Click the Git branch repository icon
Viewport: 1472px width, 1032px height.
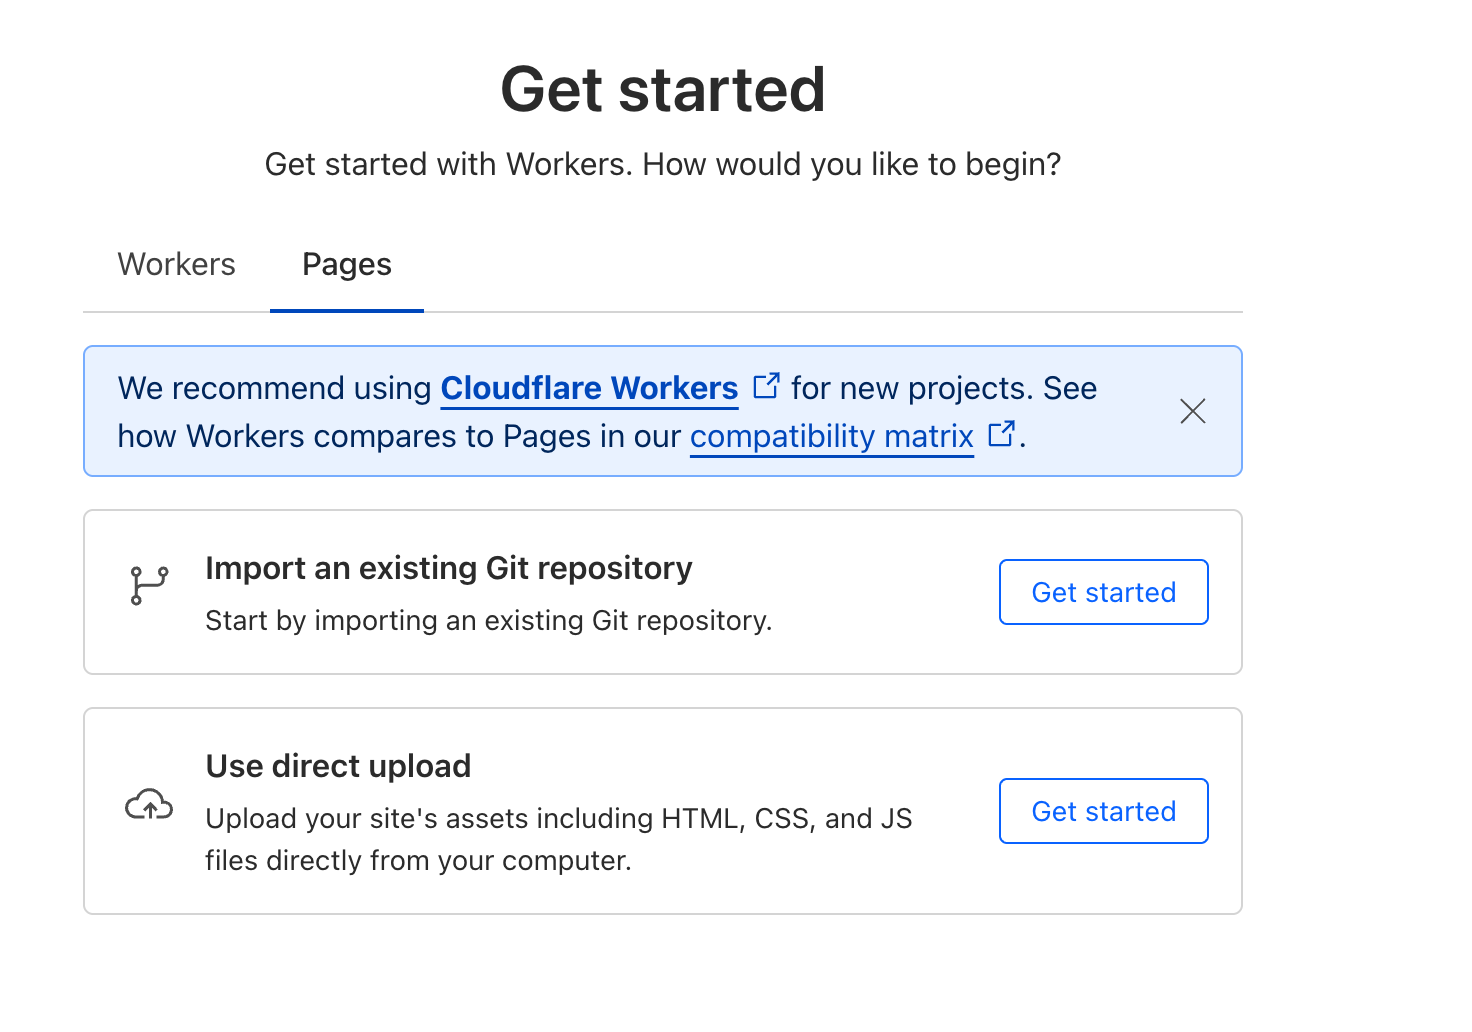coord(148,584)
